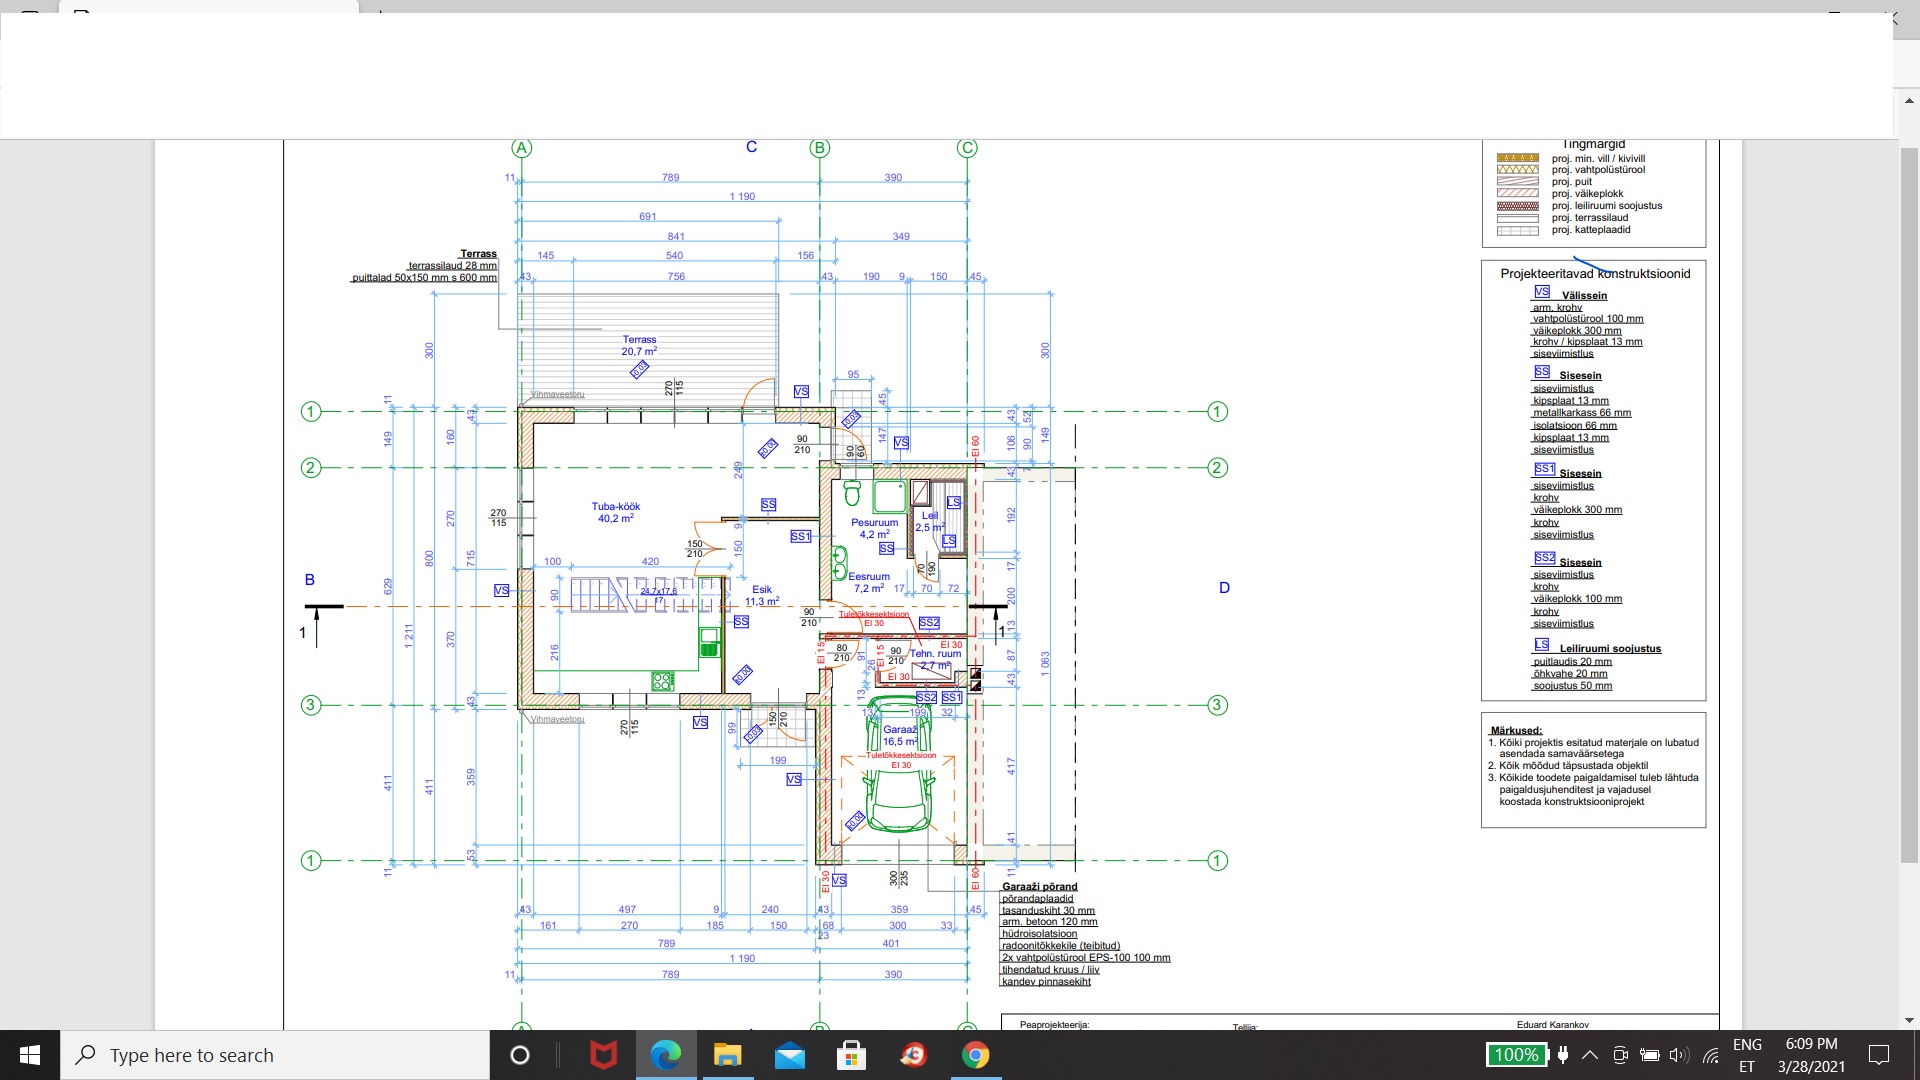Image resolution: width=1920 pixels, height=1080 pixels.
Task: Open McAfee from the taskbar
Action: pos(603,1055)
